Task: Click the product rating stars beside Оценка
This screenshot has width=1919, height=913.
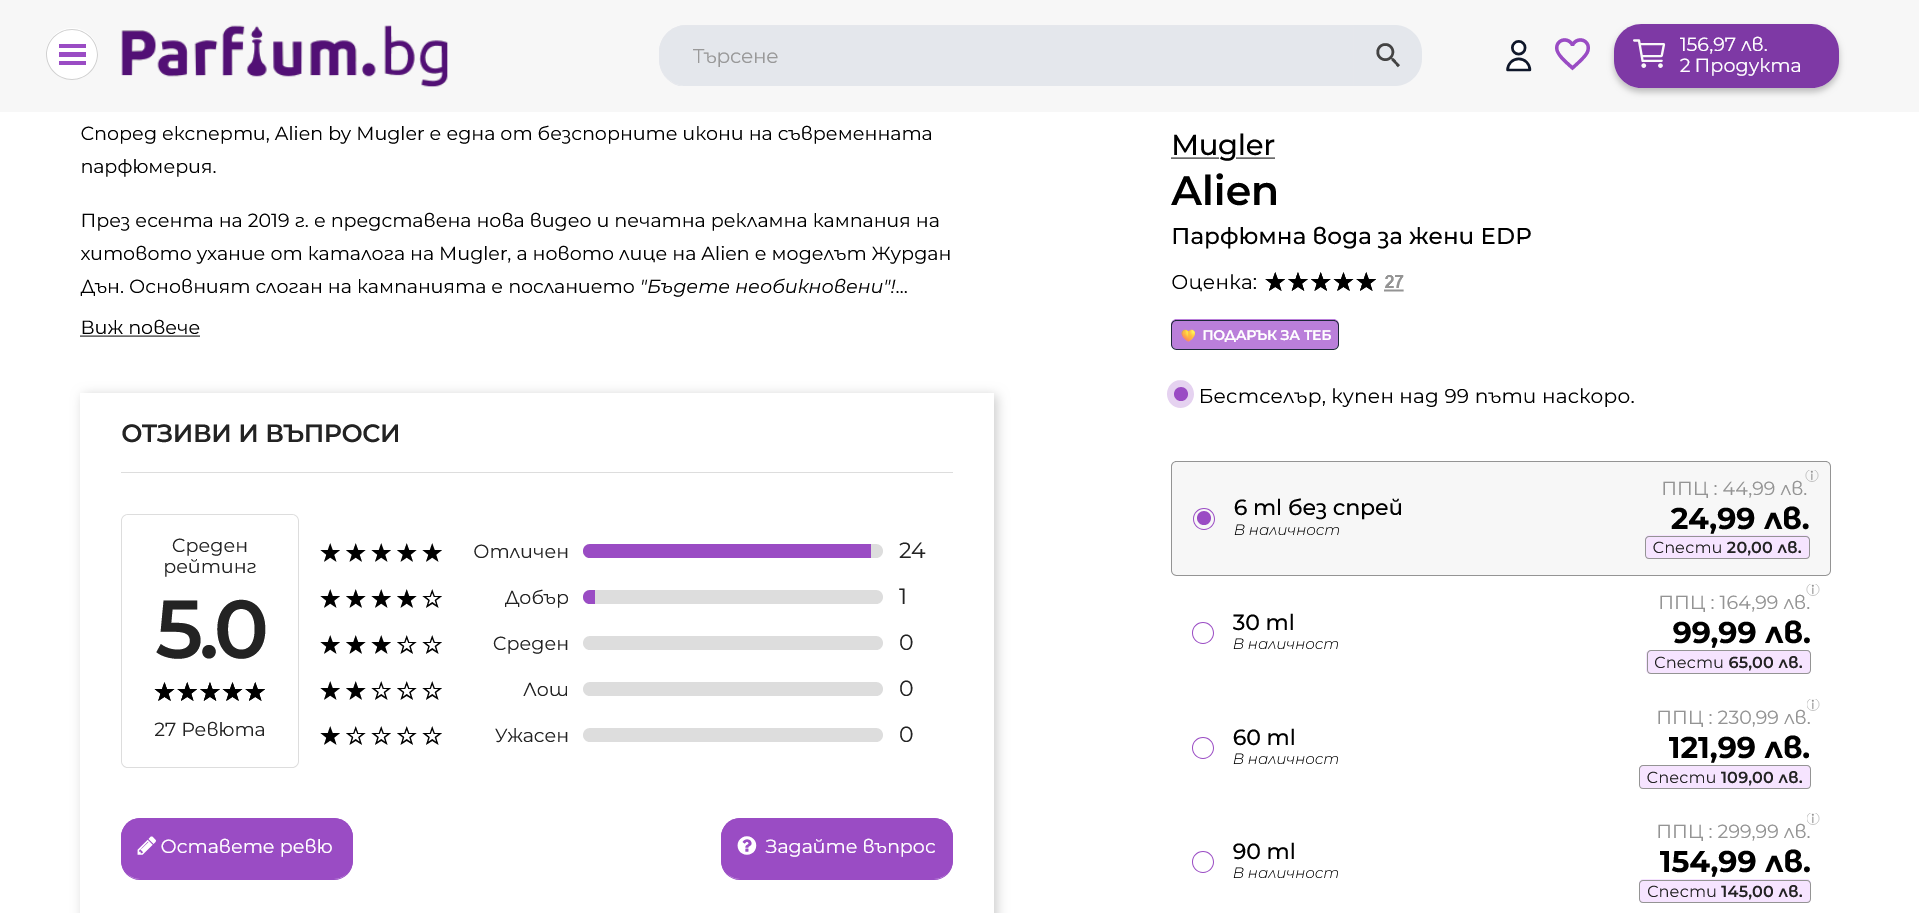Action: 1320,282
